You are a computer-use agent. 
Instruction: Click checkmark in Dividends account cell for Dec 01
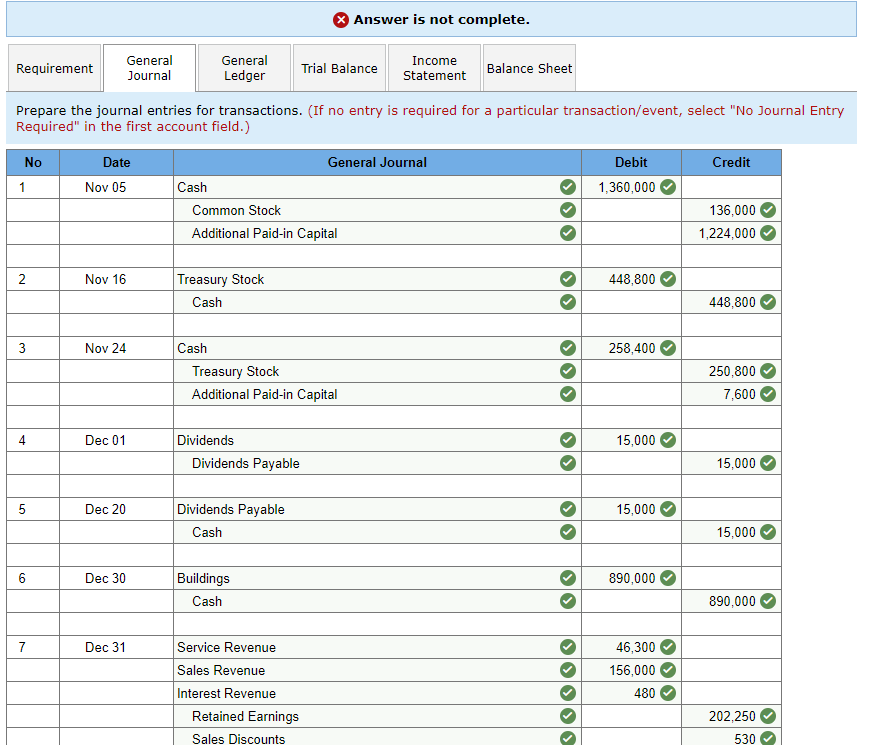pos(568,440)
